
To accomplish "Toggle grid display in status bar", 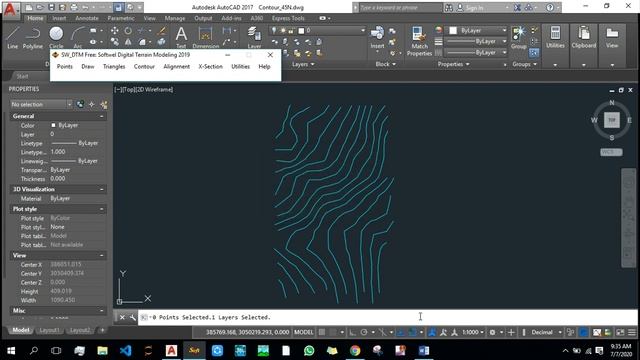I will [x=322, y=332].
